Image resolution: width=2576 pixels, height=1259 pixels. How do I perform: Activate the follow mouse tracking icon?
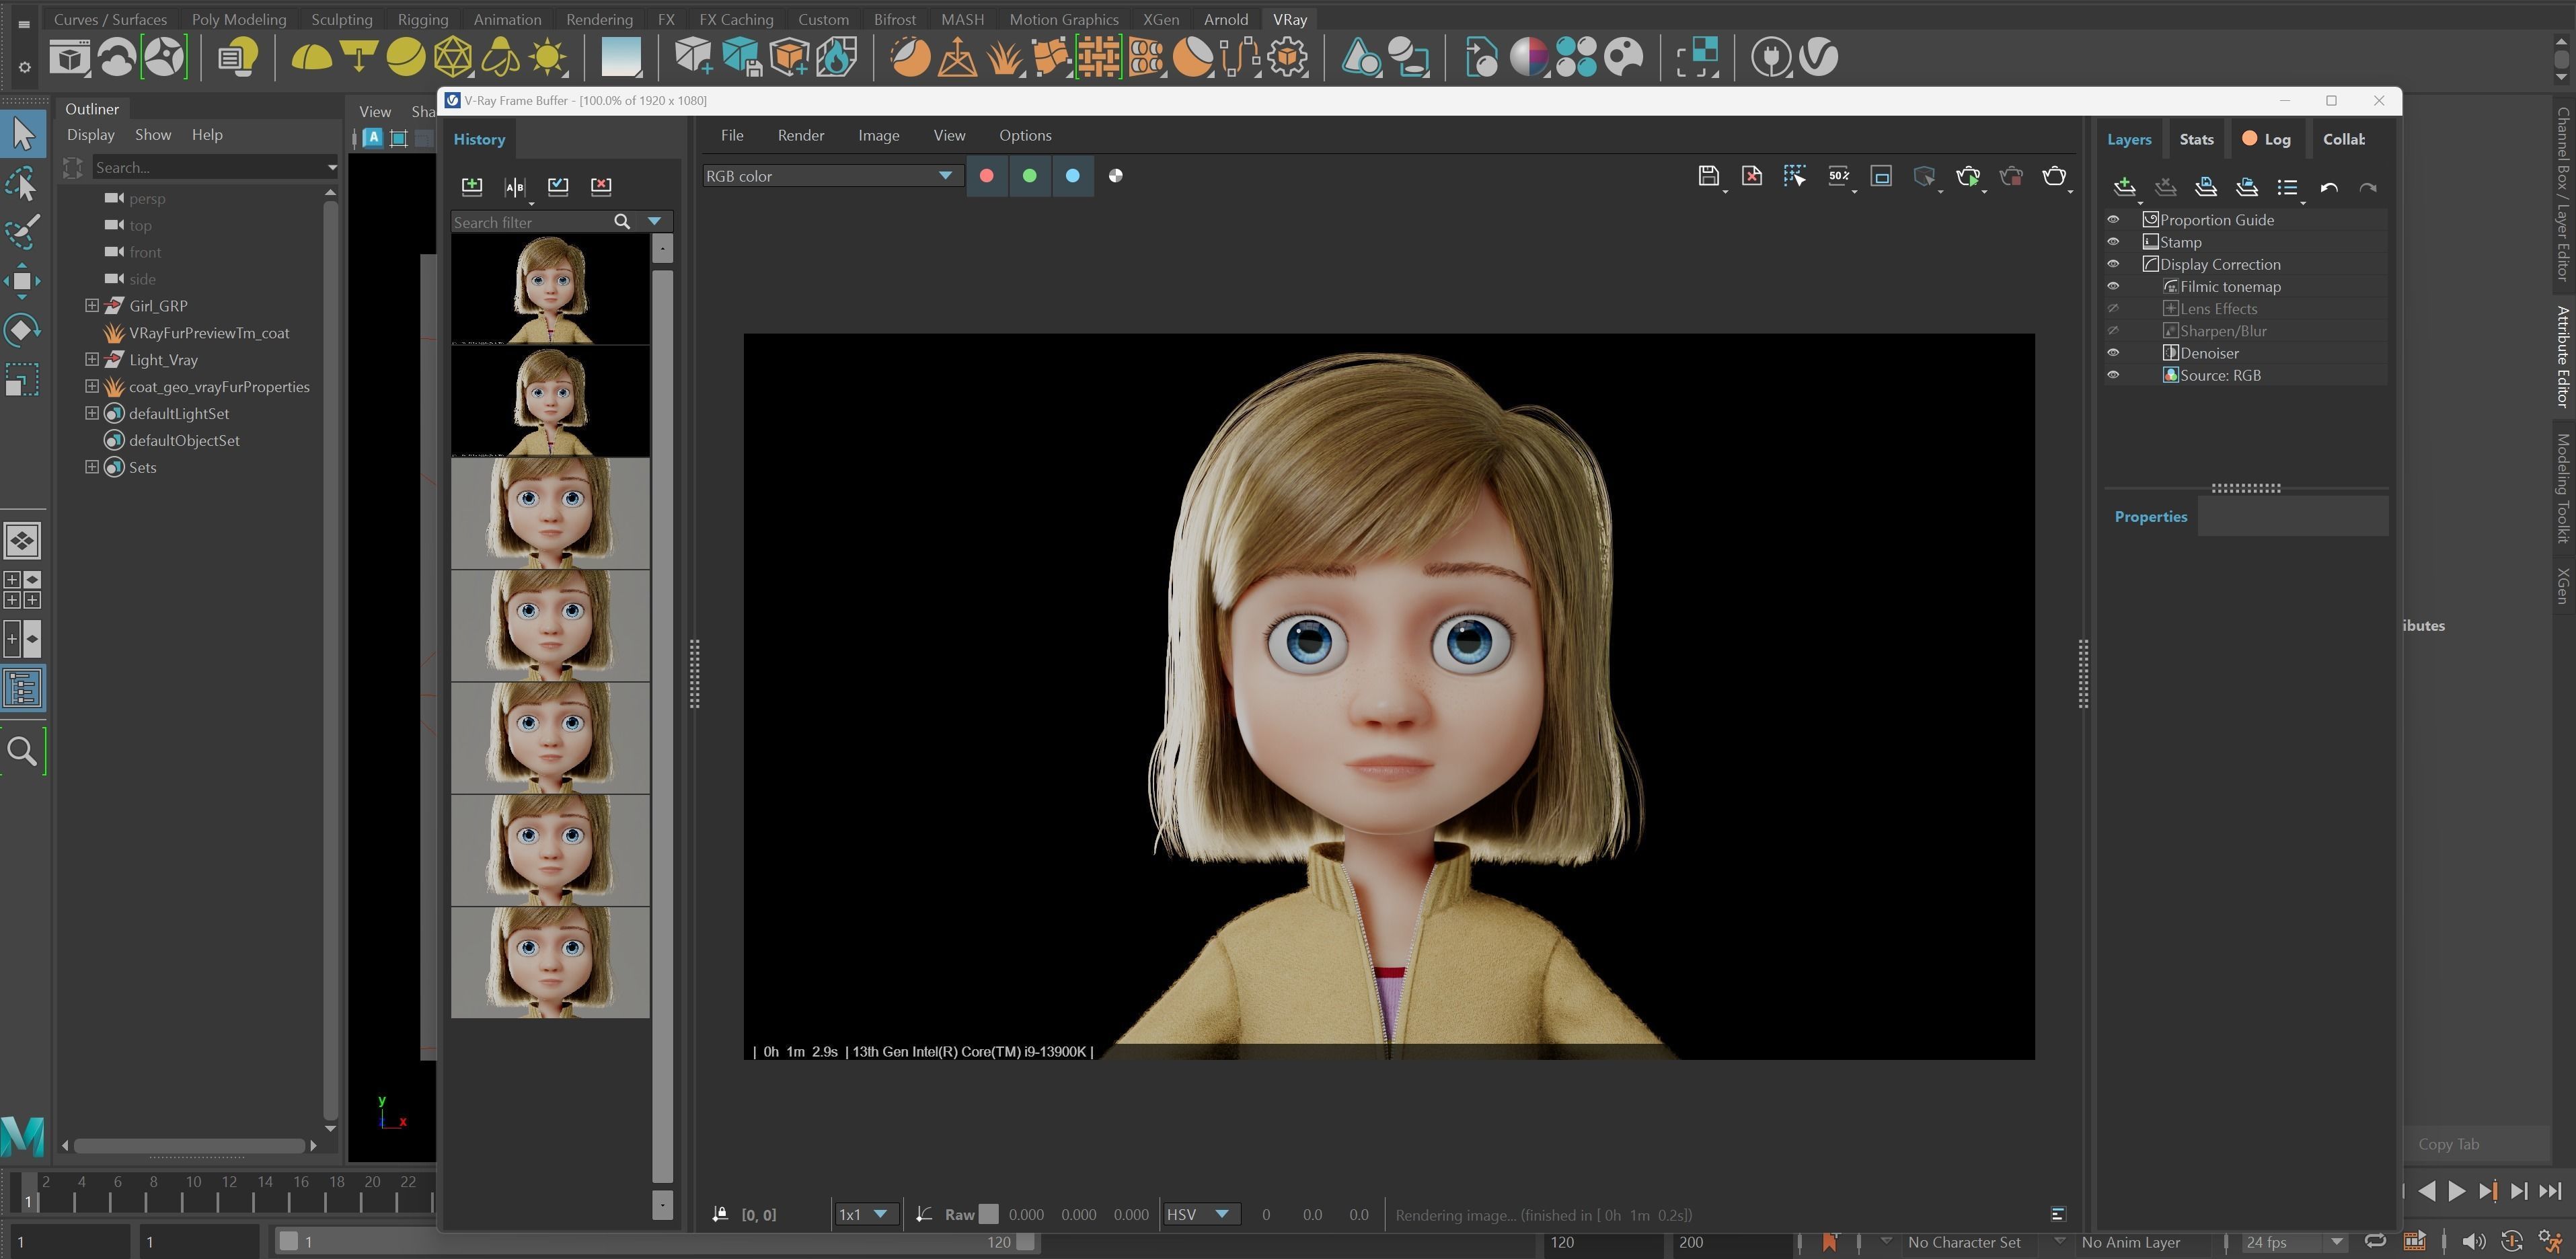[1795, 176]
